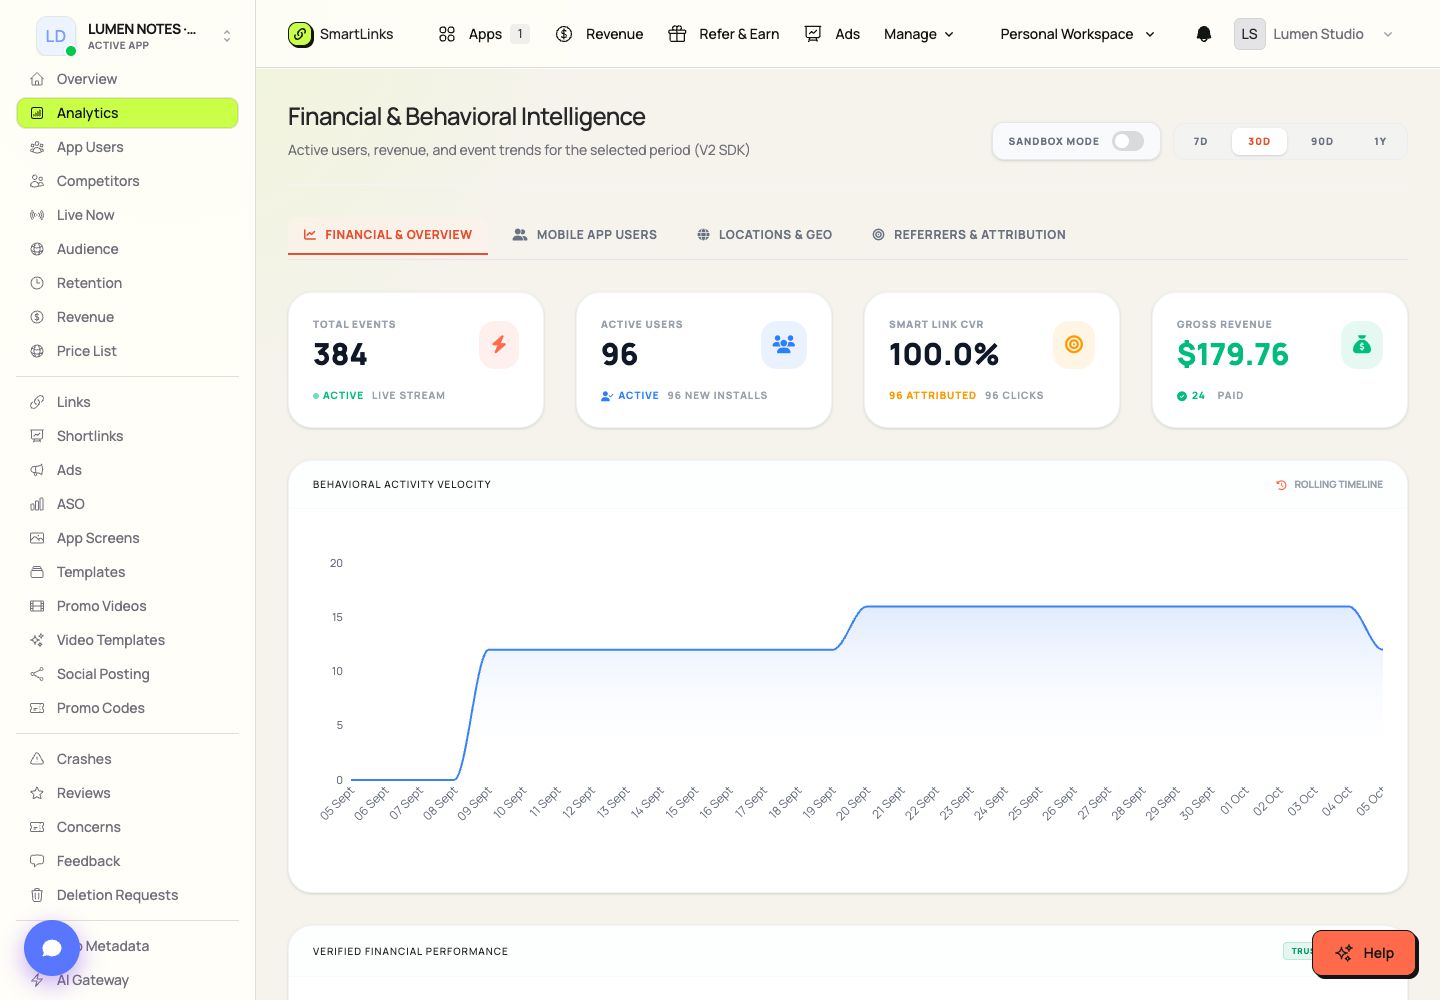Image resolution: width=1440 pixels, height=1000 pixels.
Task: Select the 90D time range
Action: (x=1322, y=141)
